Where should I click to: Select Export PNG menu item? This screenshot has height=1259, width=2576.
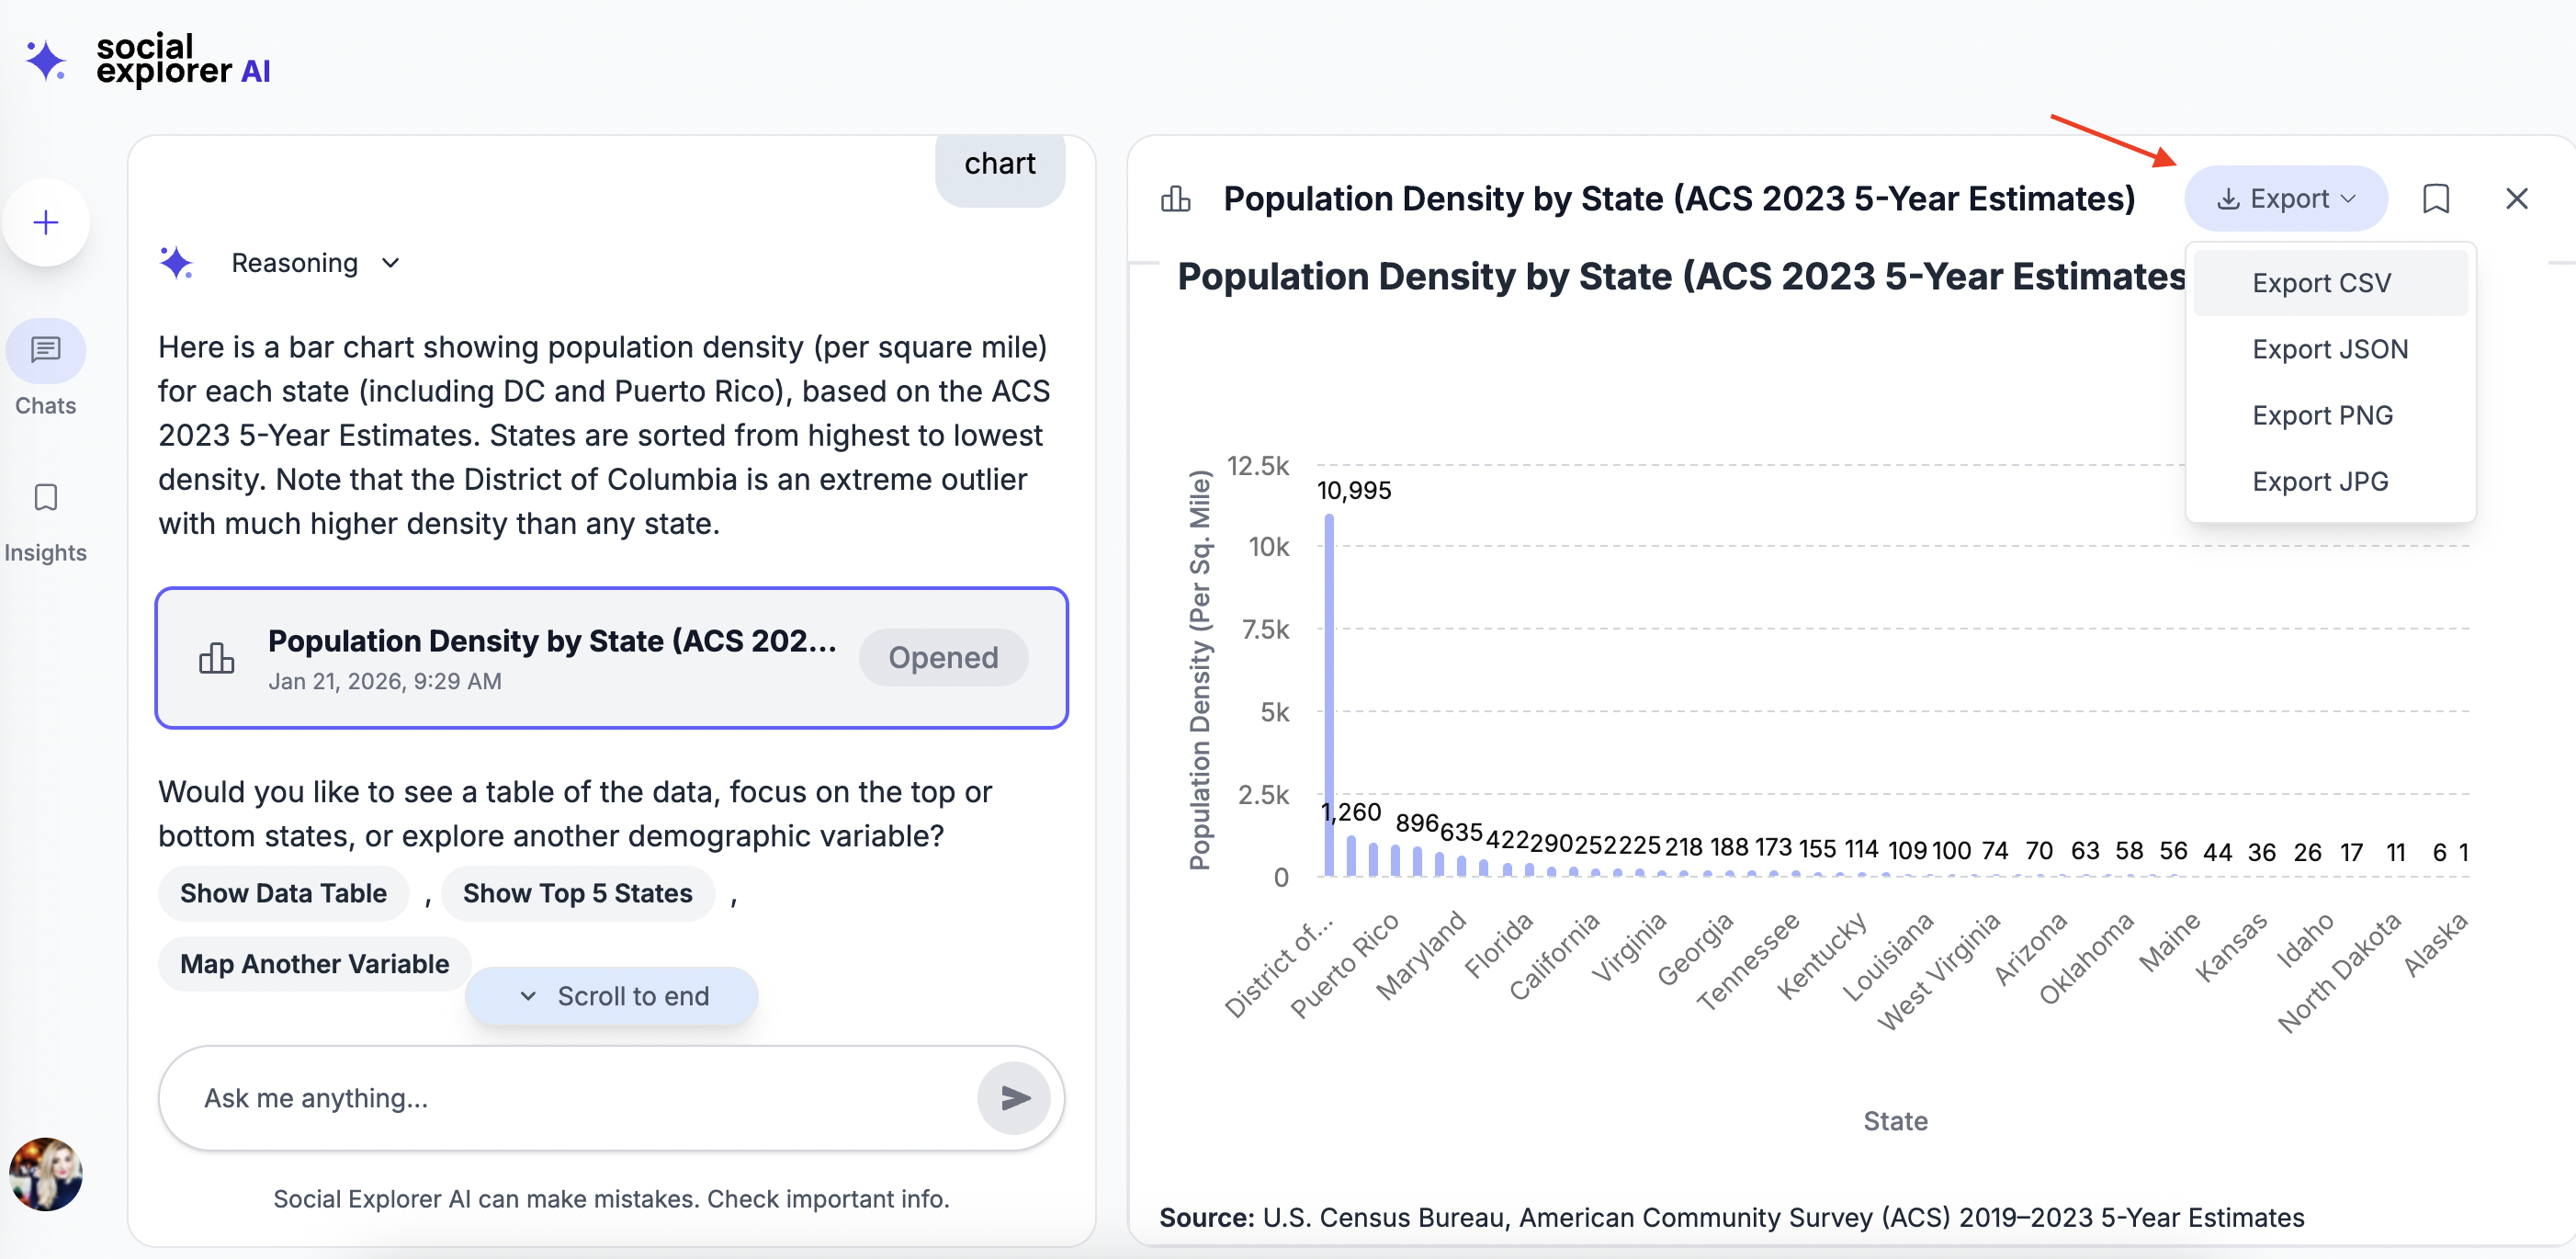tap(2322, 415)
